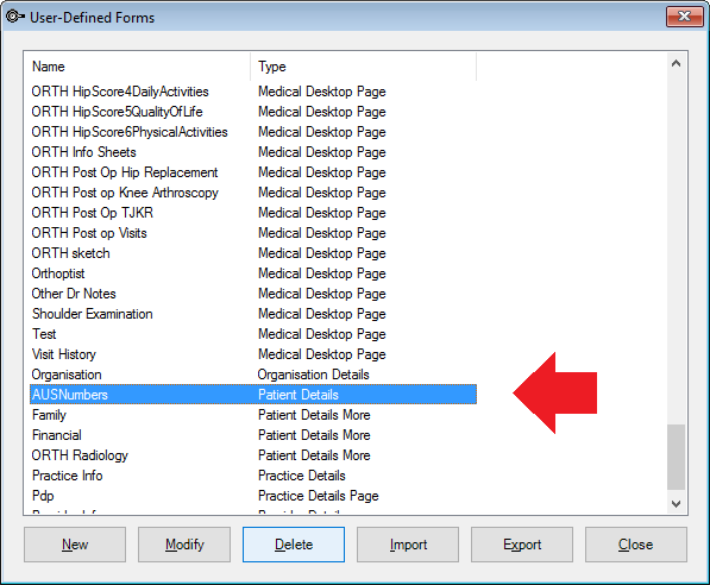
Task: Click the Close button at bottom
Action: [636, 544]
